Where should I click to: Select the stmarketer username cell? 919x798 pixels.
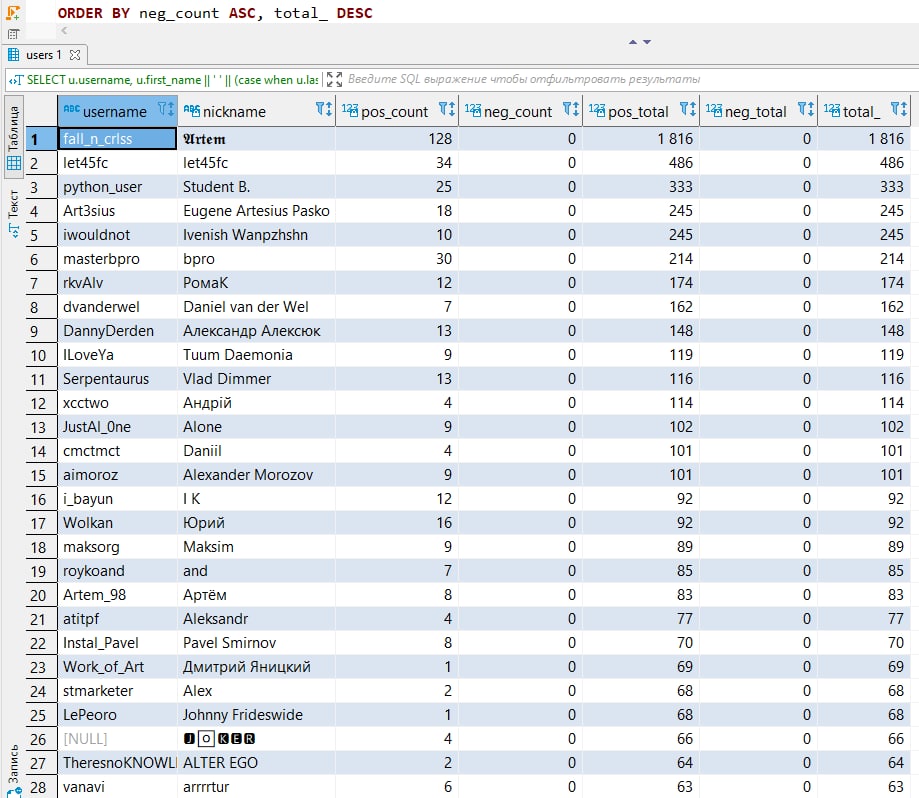pyautogui.click(x=117, y=691)
